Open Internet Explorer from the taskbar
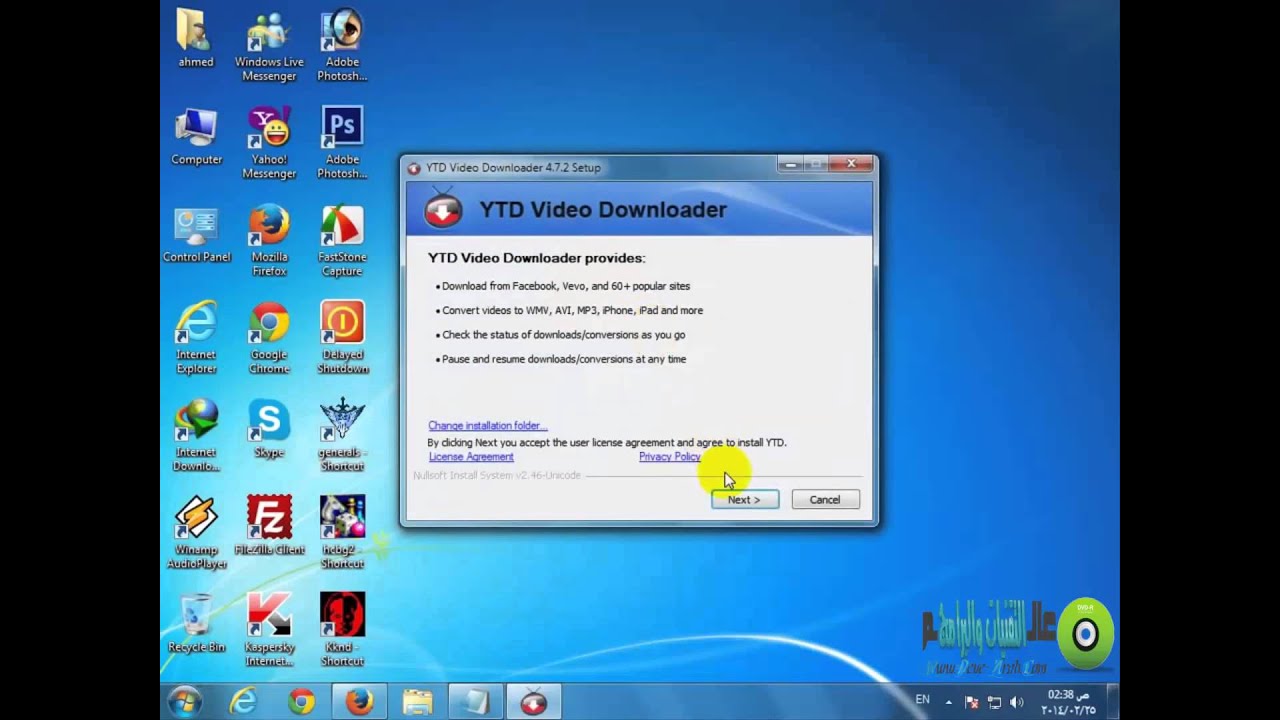Screen dimensions: 1280x720 (x=243, y=702)
